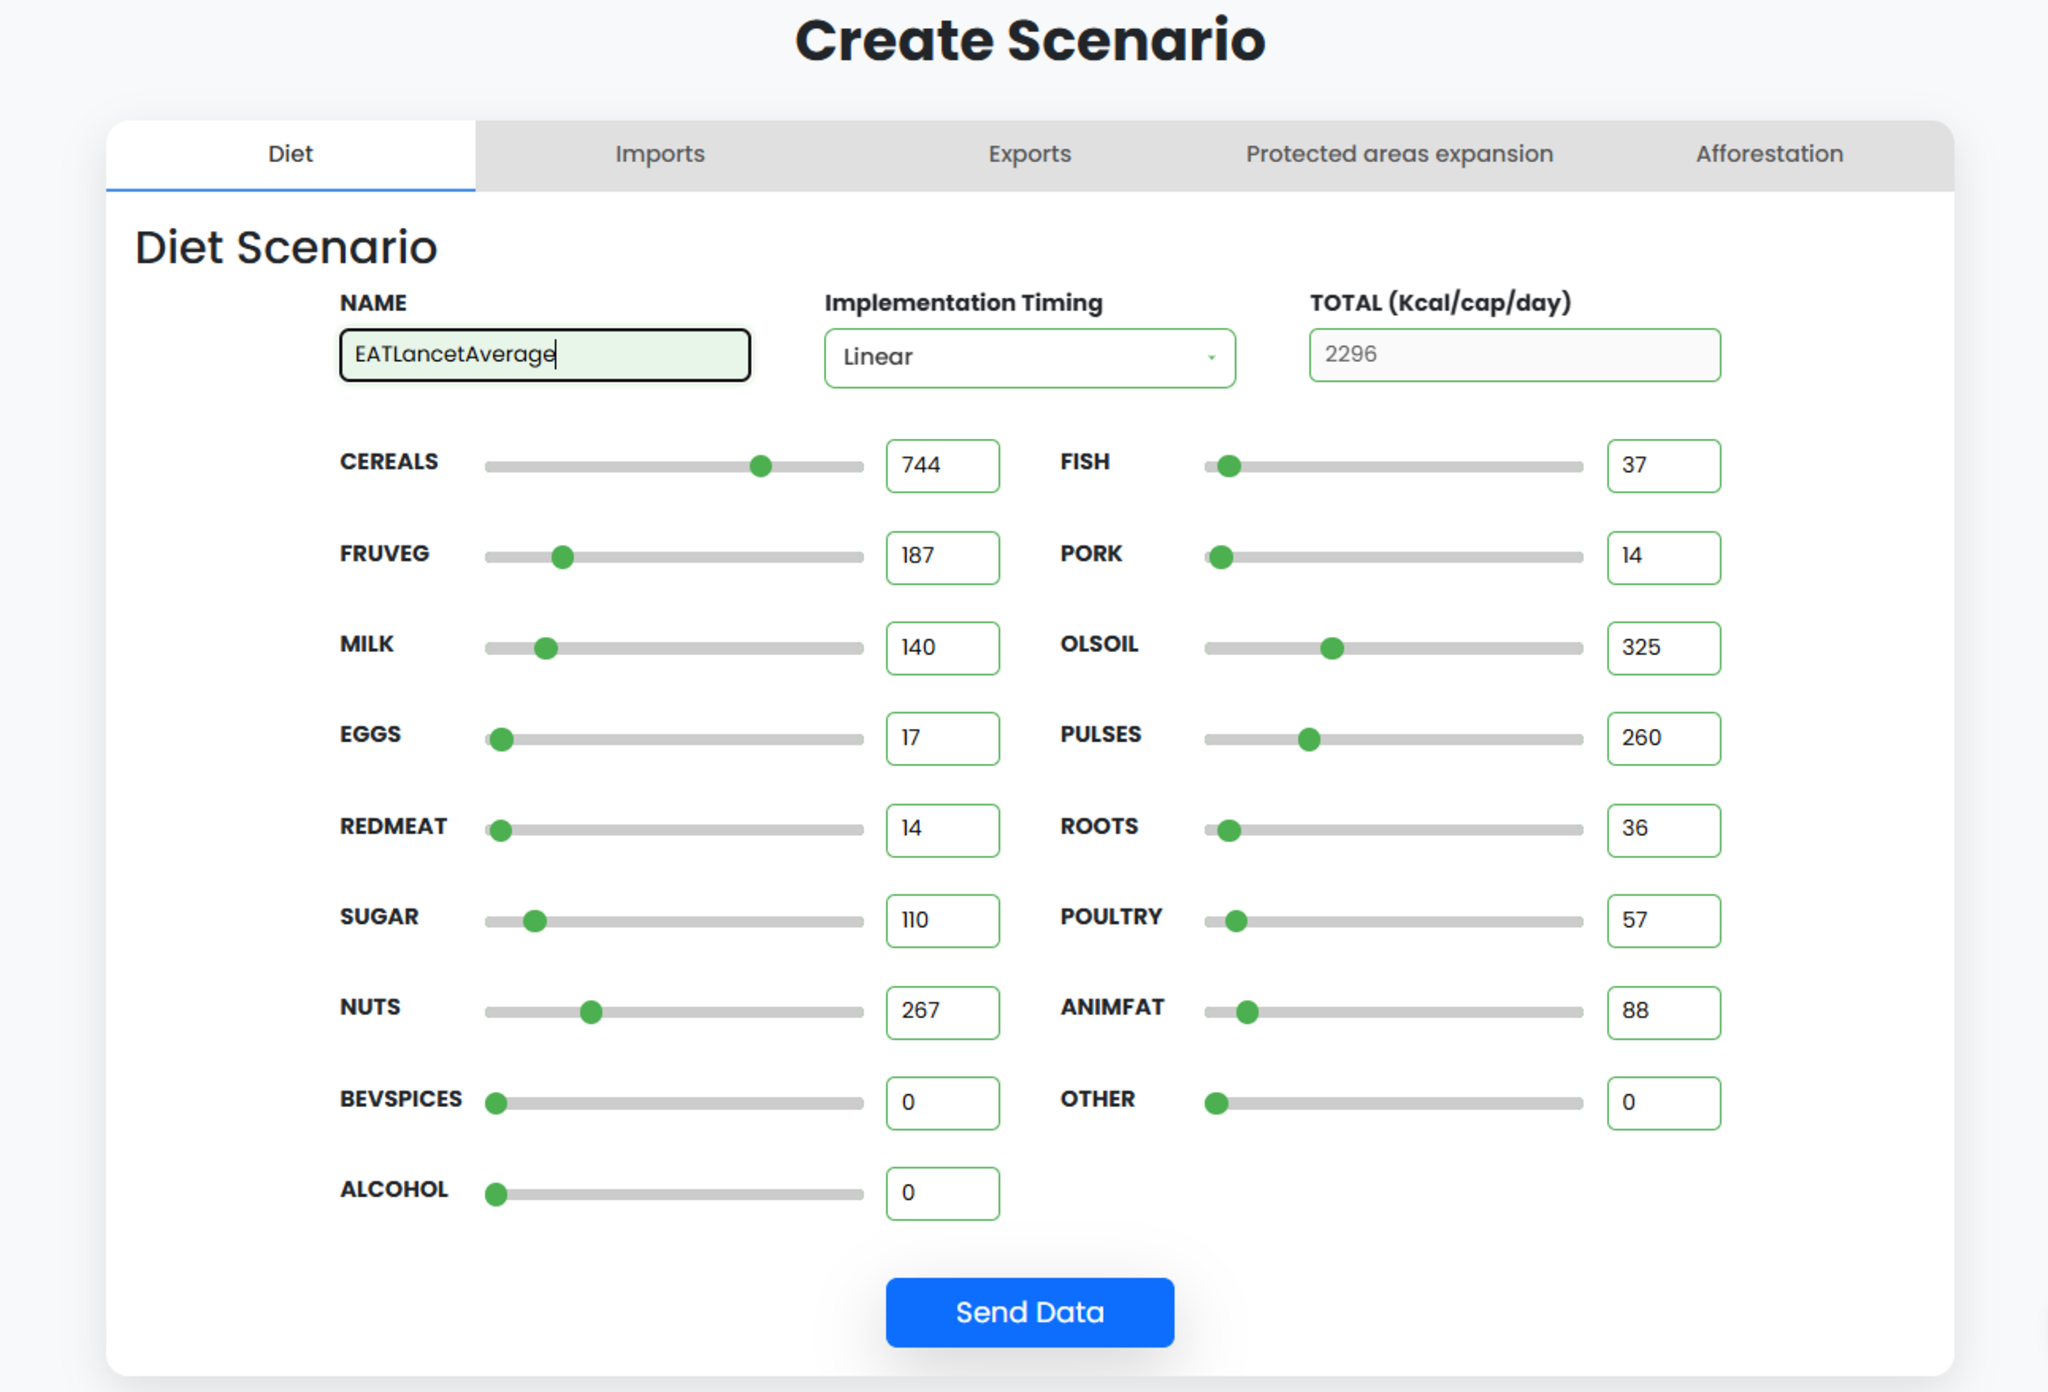The width and height of the screenshot is (2048, 1392).
Task: Click the SUGAR value input box
Action: coord(942,920)
